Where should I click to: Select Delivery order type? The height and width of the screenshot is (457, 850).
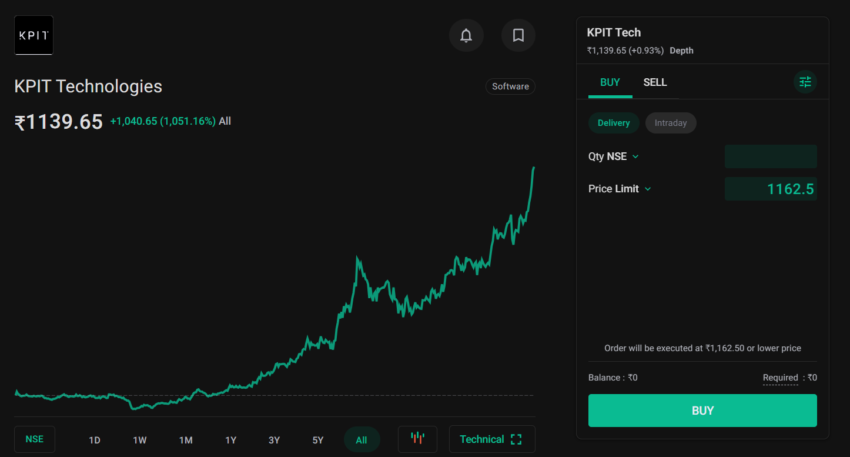(613, 123)
